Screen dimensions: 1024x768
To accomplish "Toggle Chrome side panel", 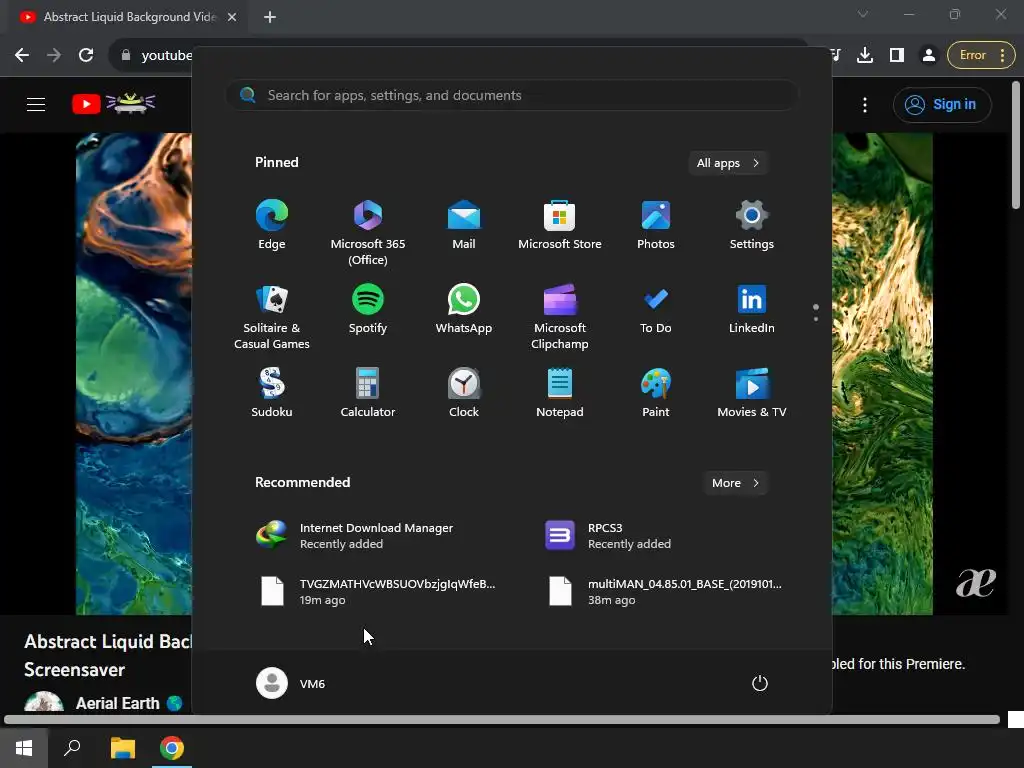I will click(897, 55).
